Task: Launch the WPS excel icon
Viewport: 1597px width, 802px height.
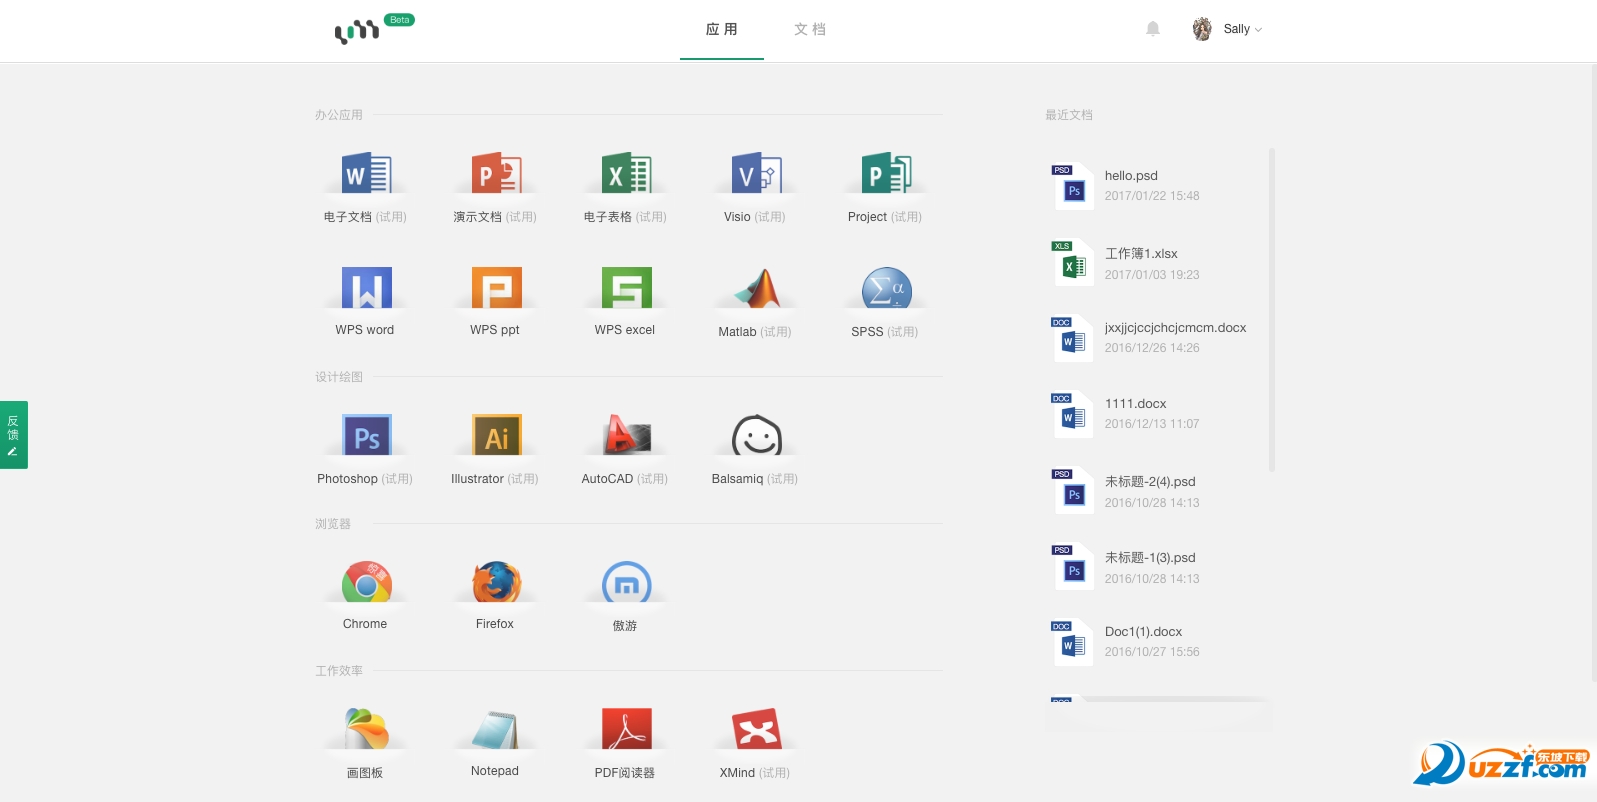Action: click(x=626, y=288)
